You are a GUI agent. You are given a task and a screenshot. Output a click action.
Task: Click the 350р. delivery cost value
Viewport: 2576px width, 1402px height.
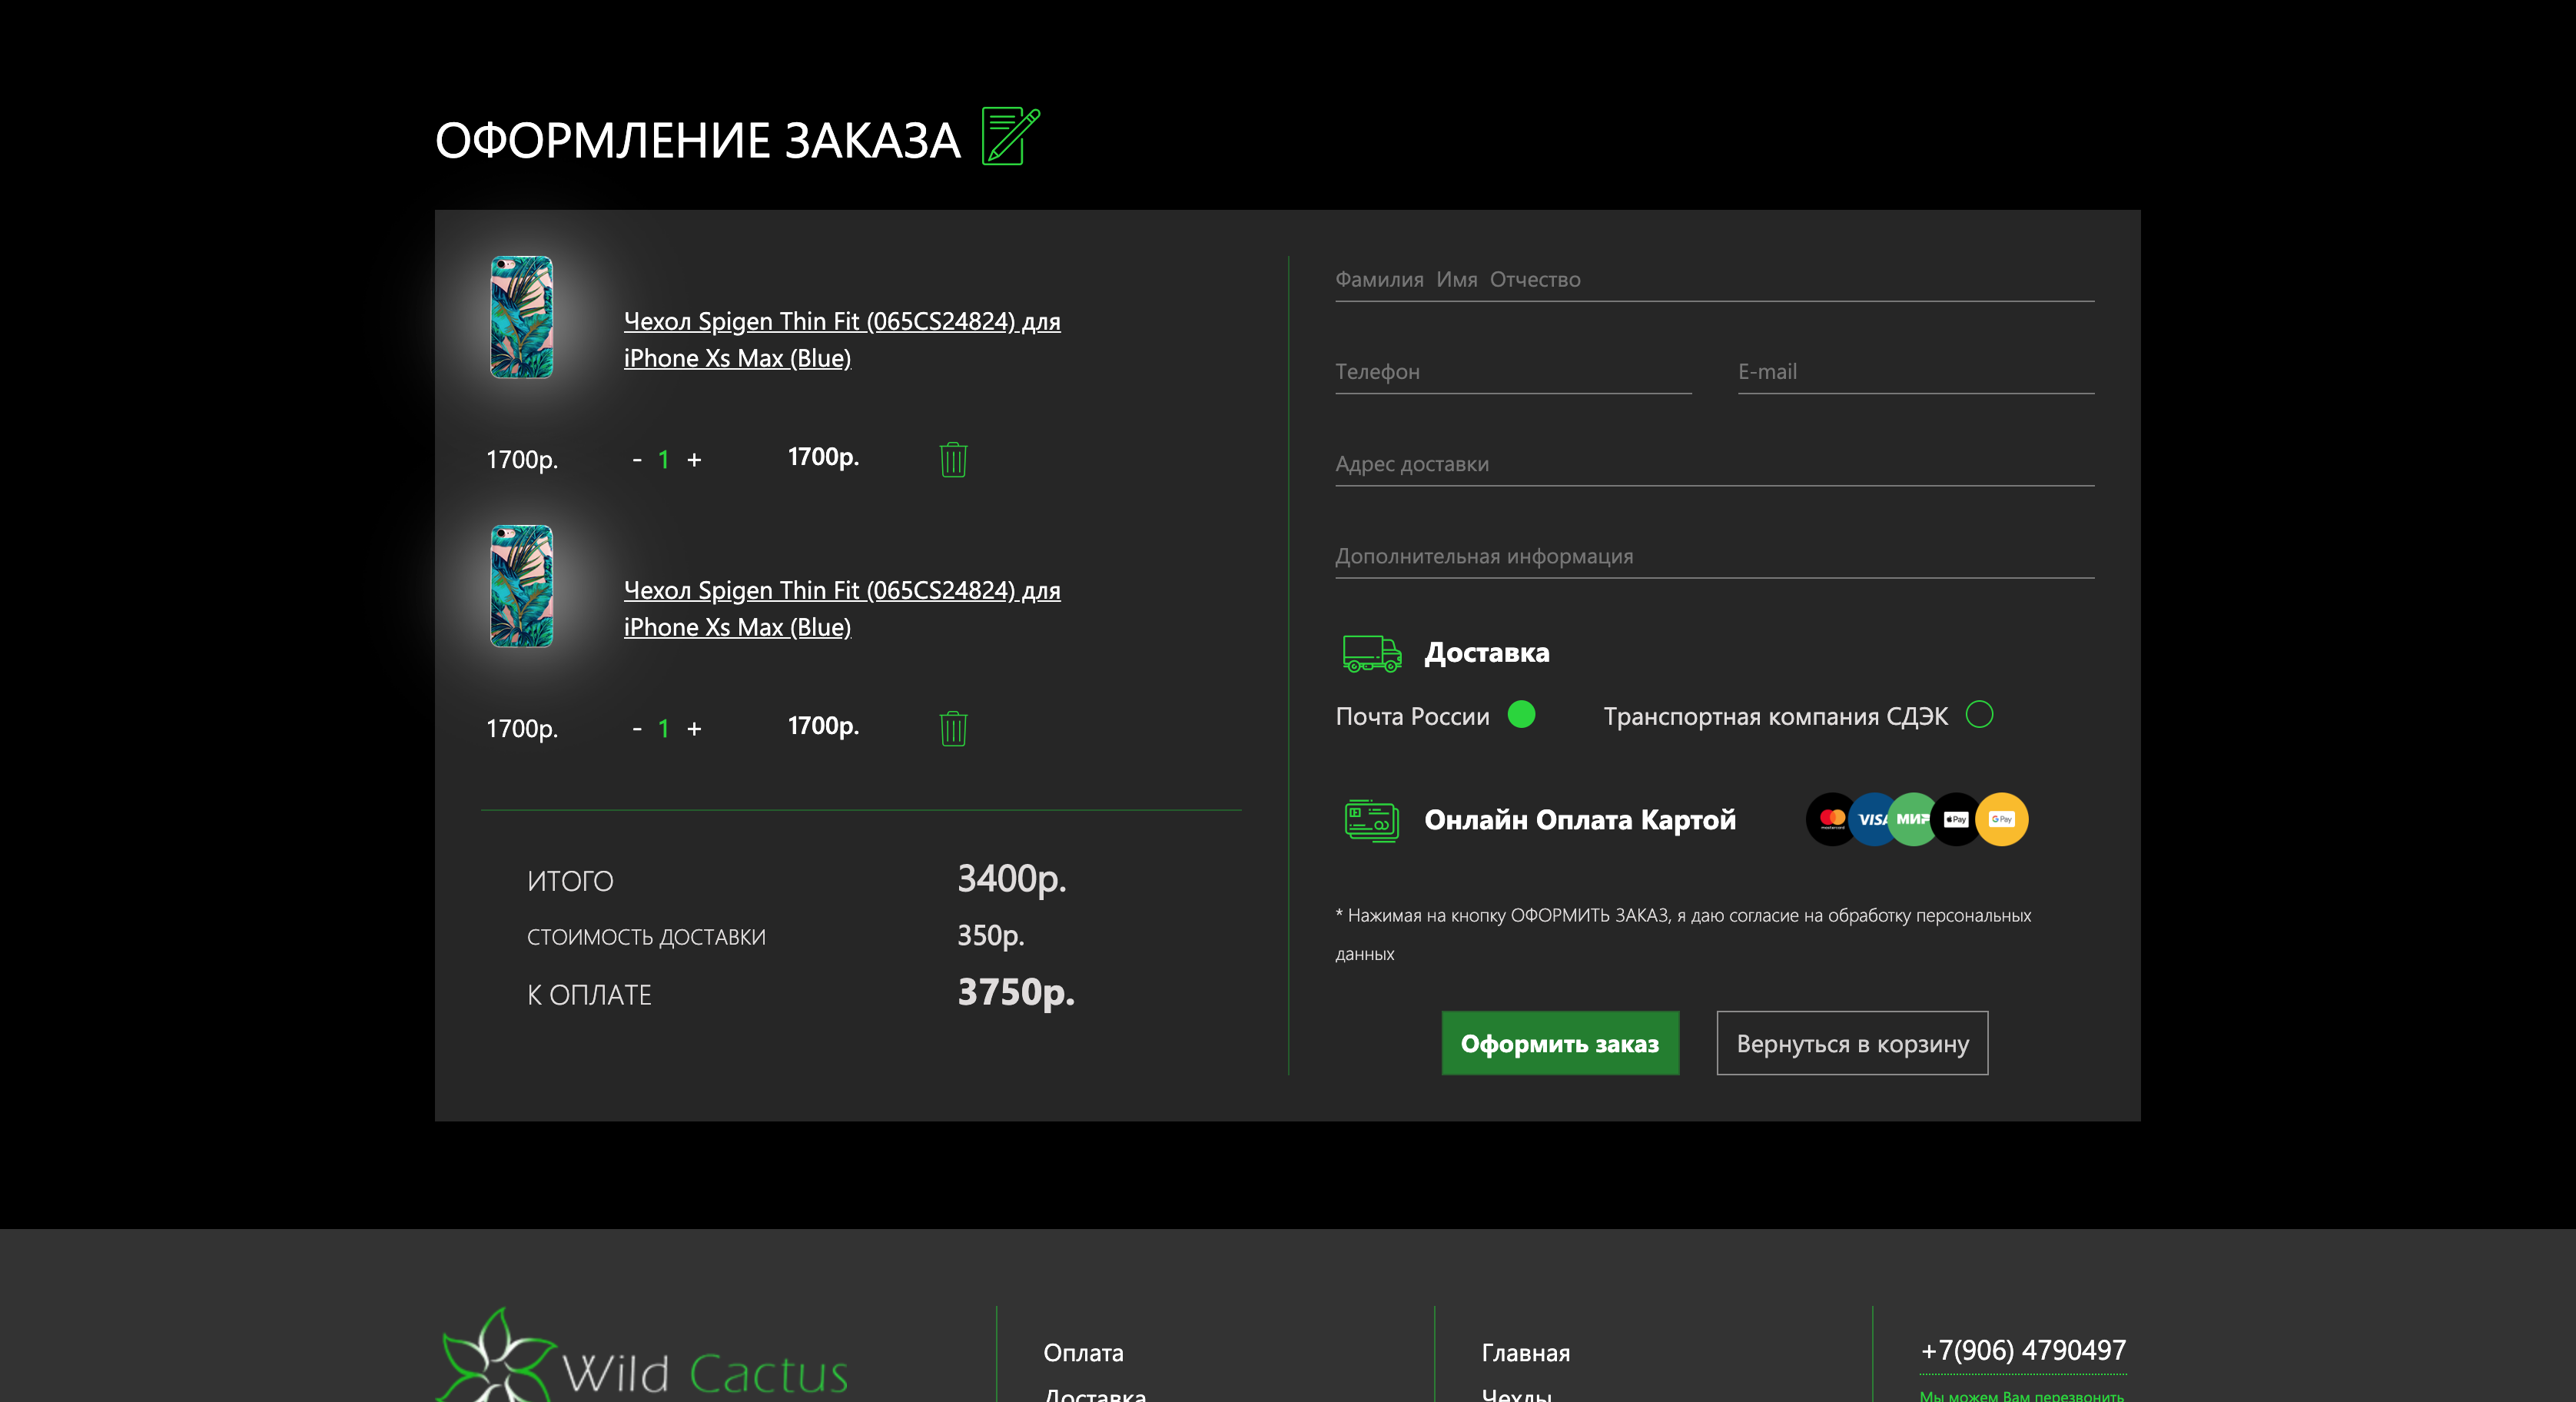(991, 936)
